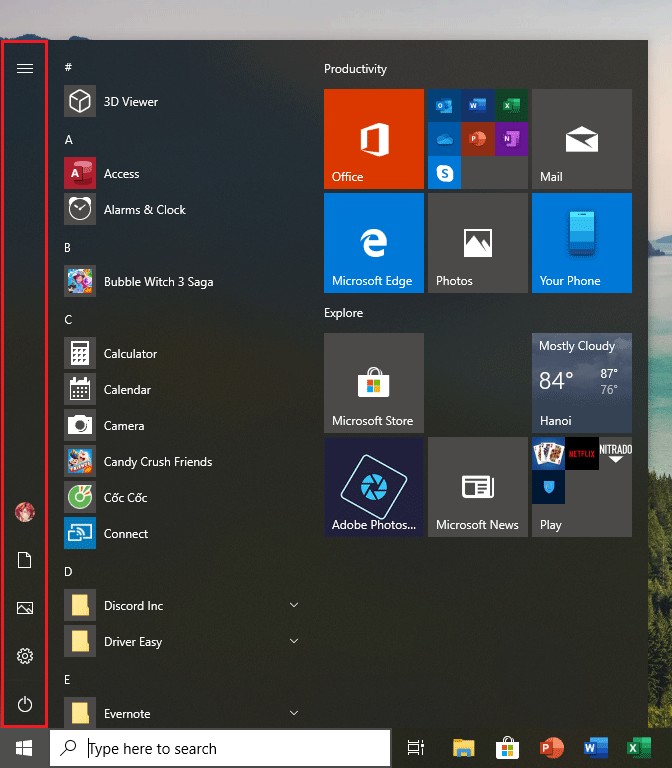
Task: Click the Explore group heading
Action: point(343,313)
